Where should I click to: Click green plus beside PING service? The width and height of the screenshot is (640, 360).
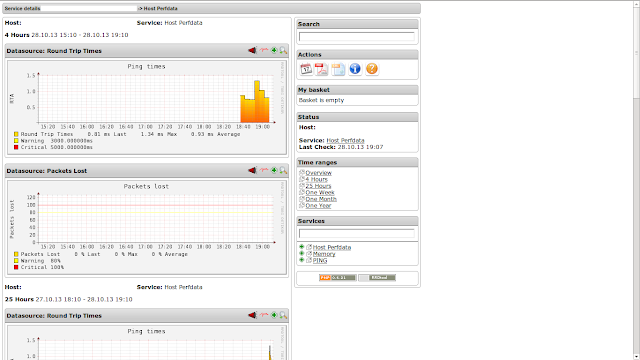[x=302, y=260]
